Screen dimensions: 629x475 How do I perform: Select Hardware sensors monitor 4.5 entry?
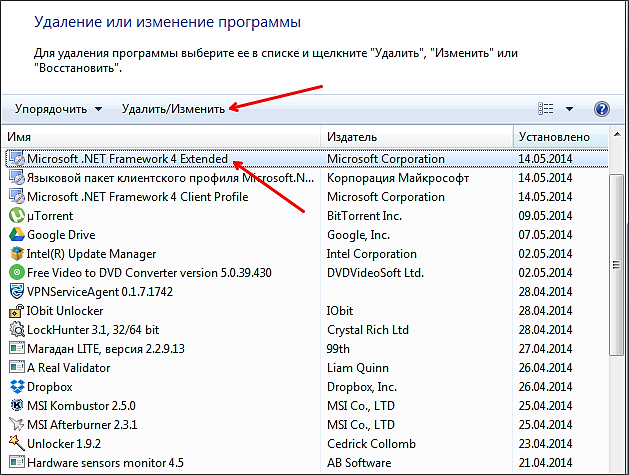coord(105,462)
